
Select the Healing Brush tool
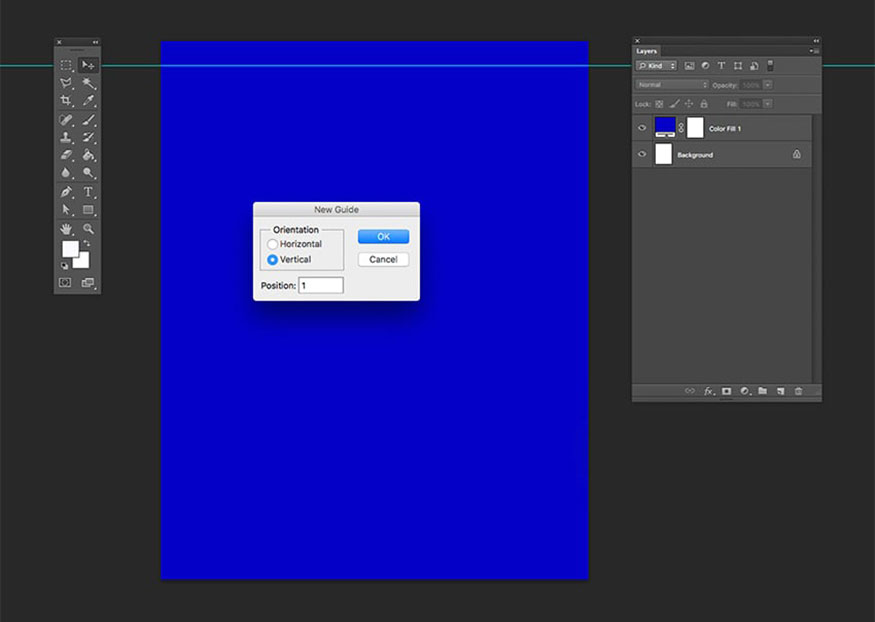[x=66, y=120]
